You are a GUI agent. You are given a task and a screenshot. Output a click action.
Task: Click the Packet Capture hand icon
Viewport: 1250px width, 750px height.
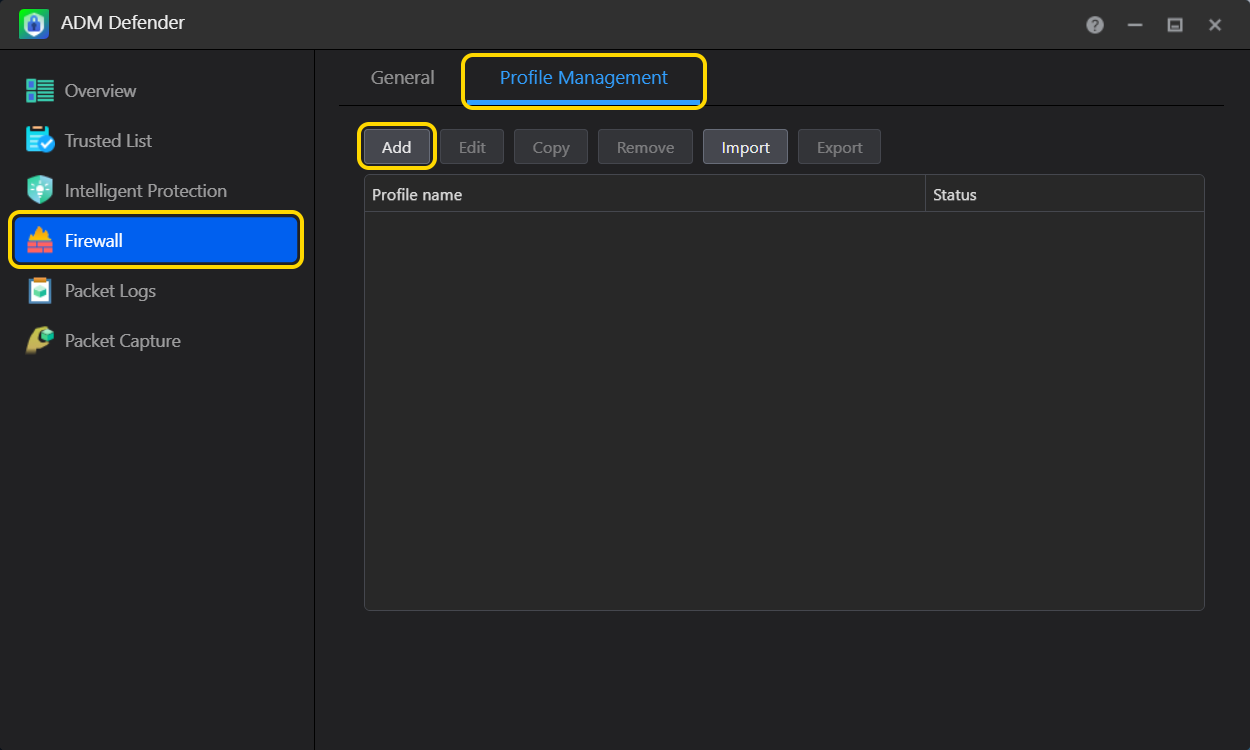pyautogui.click(x=40, y=340)
